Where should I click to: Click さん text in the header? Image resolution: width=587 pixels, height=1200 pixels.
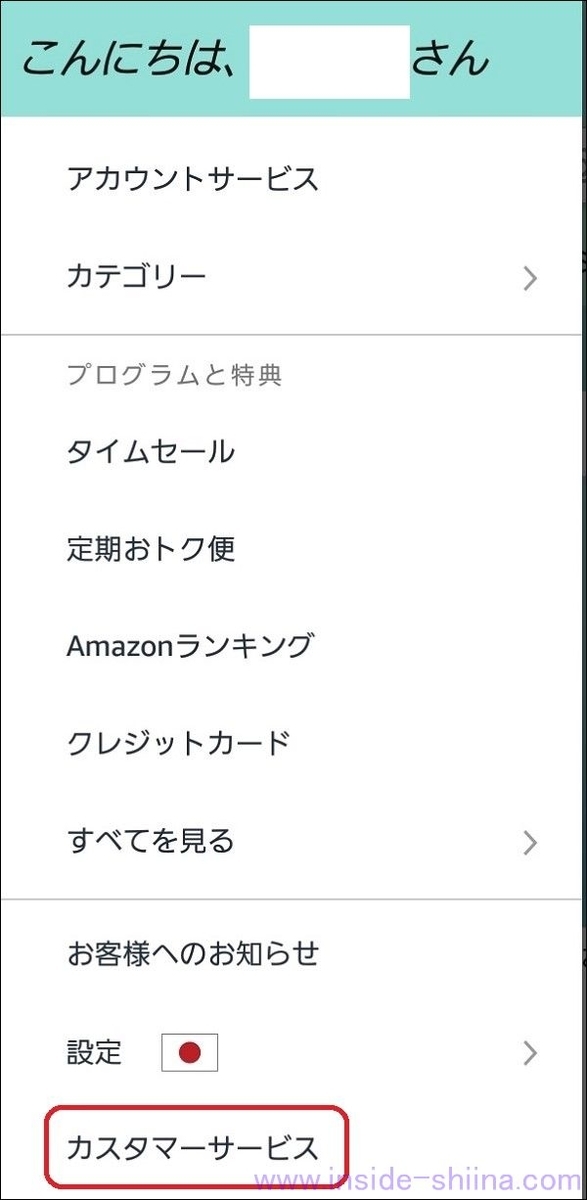point(450,60)
